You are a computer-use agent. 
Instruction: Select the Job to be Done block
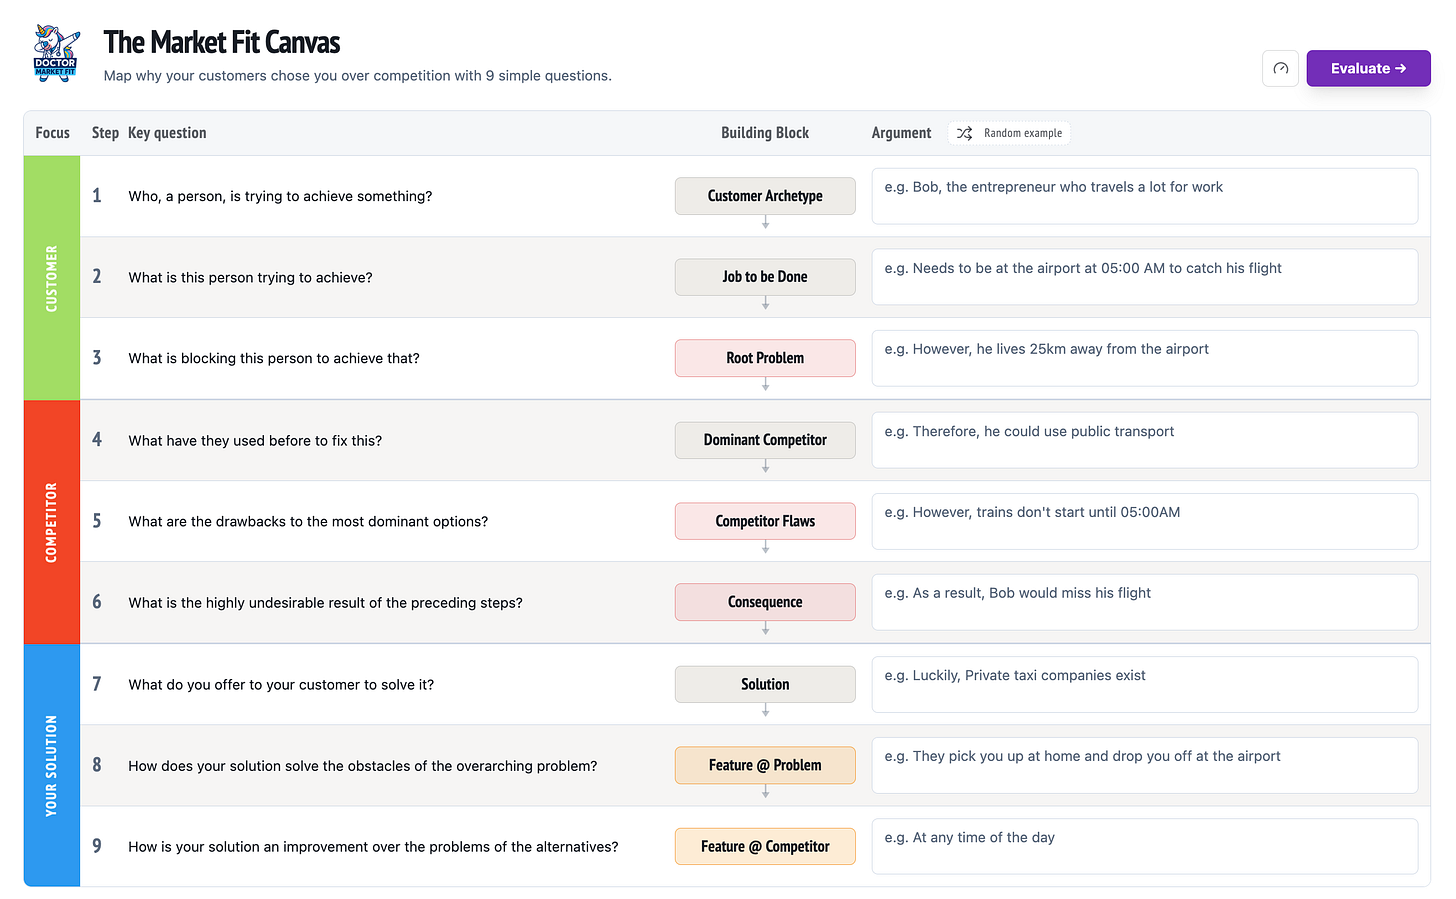coord(765,277)
